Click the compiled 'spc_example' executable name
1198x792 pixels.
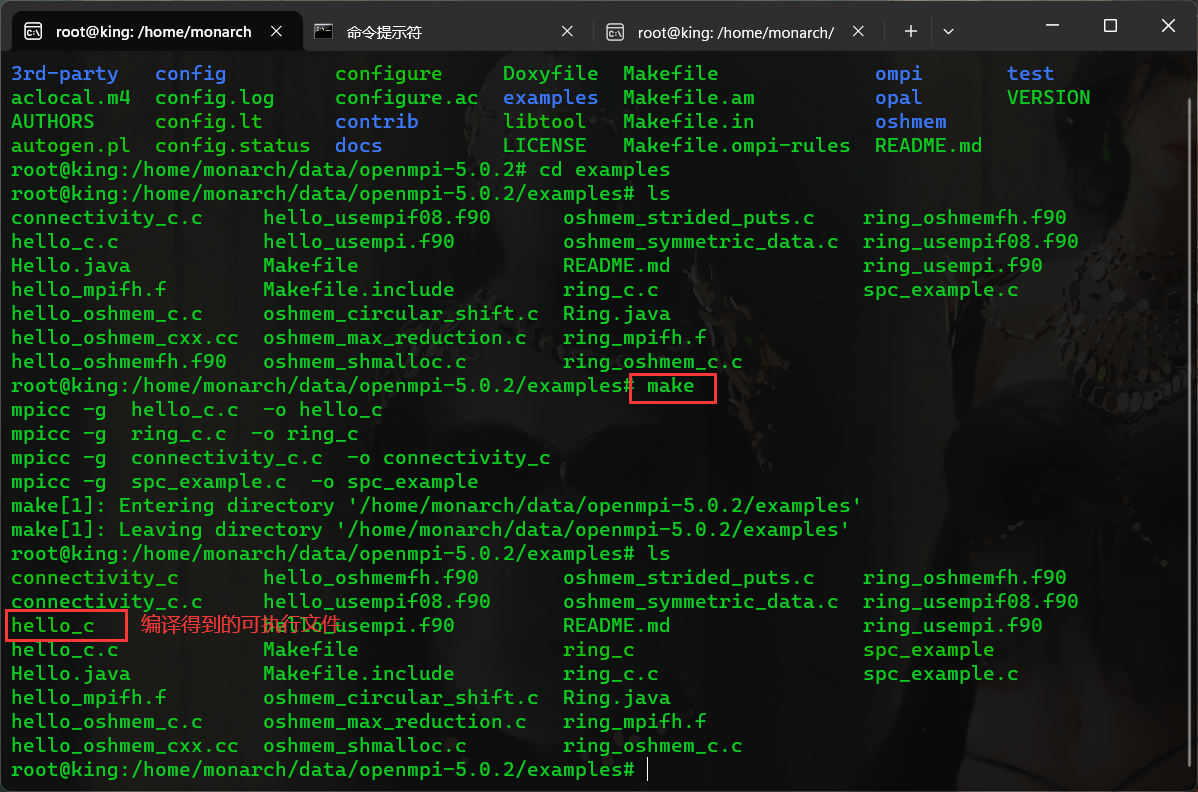[928, 650]
